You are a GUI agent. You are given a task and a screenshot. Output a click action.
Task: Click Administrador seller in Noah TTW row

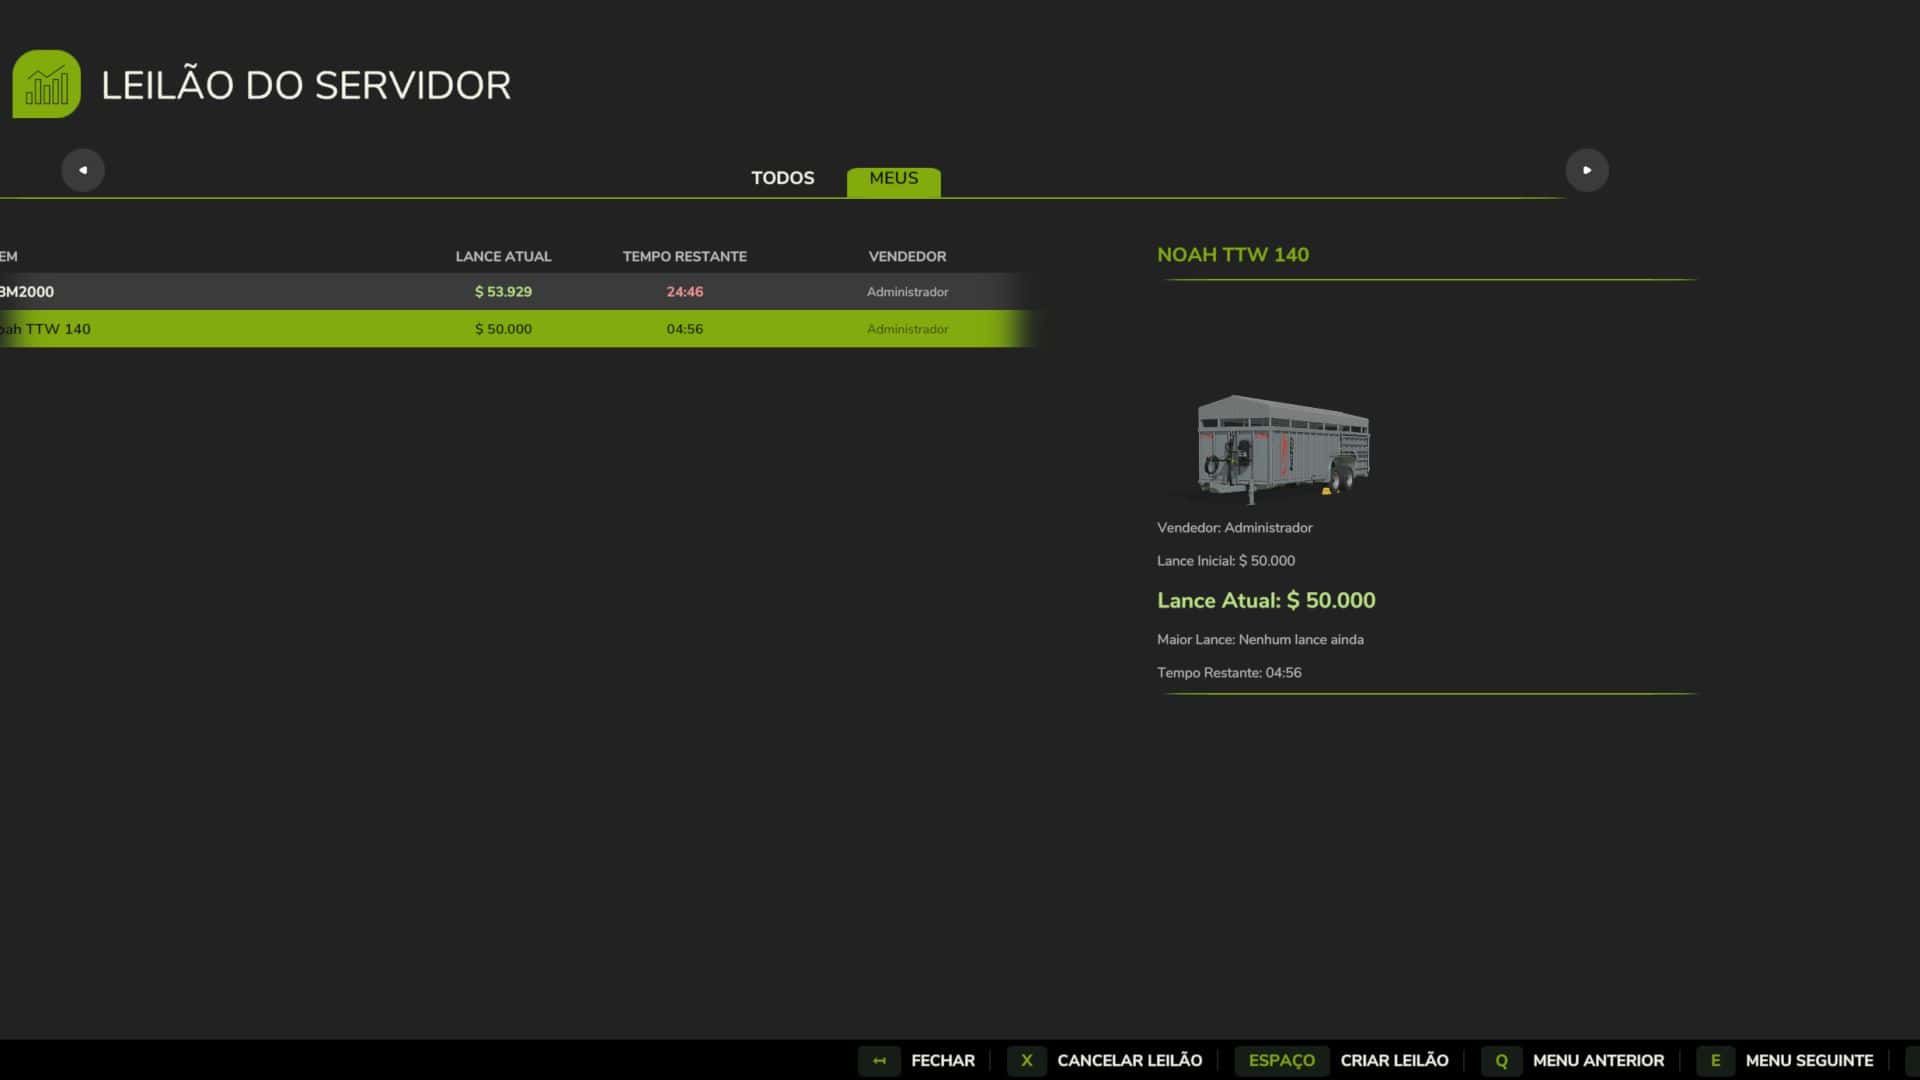coord(907,329)
